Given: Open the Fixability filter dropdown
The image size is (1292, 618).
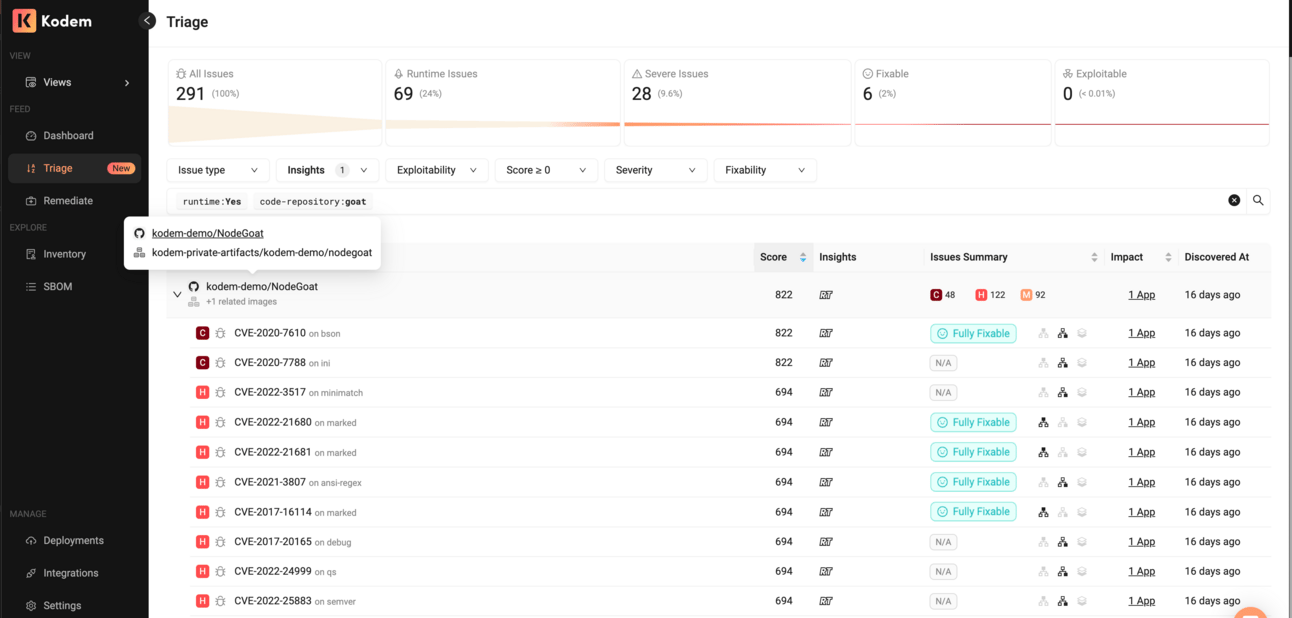Looking at the screenshot, I should coord(764,169).
